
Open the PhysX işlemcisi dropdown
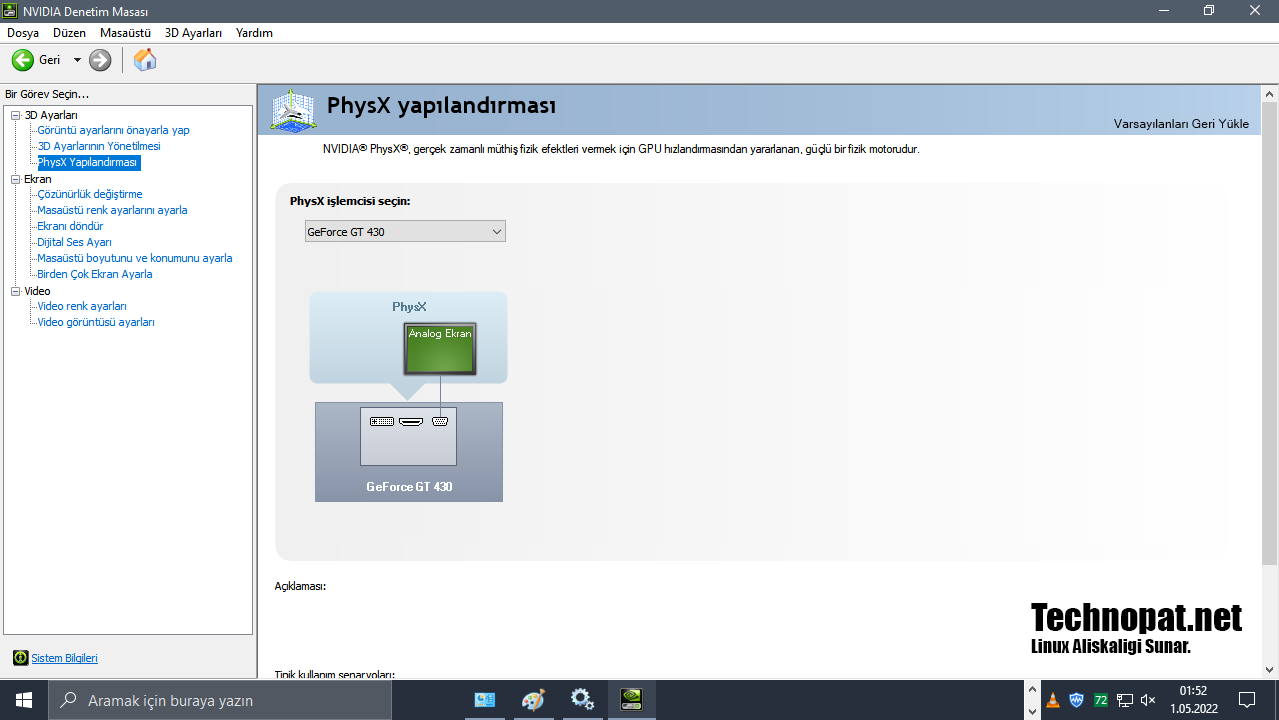tap(405, 232)
